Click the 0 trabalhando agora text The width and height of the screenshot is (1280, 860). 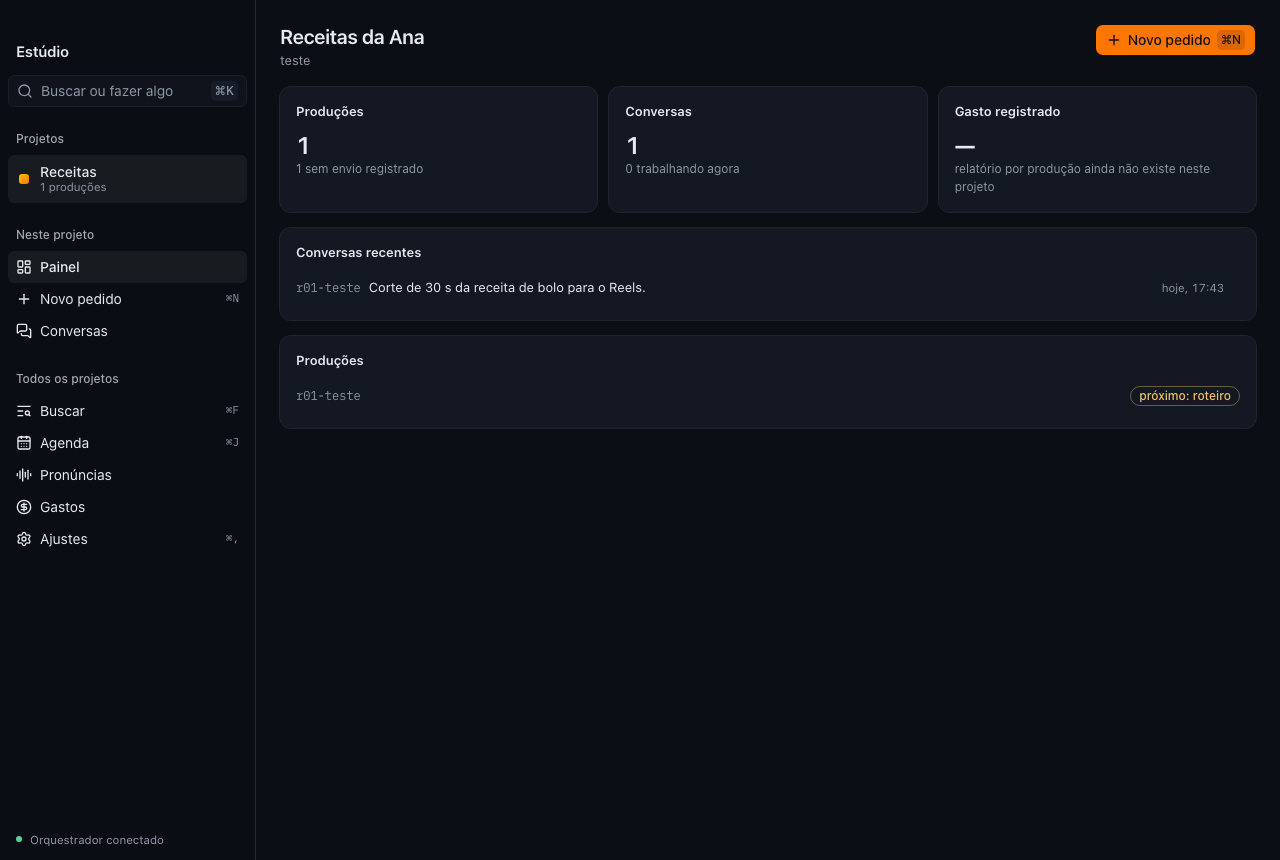click(682, 169)
